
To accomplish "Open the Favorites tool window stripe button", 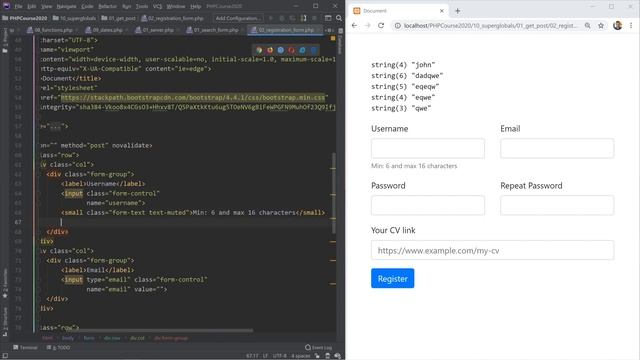I will click(x=5, y=283).
